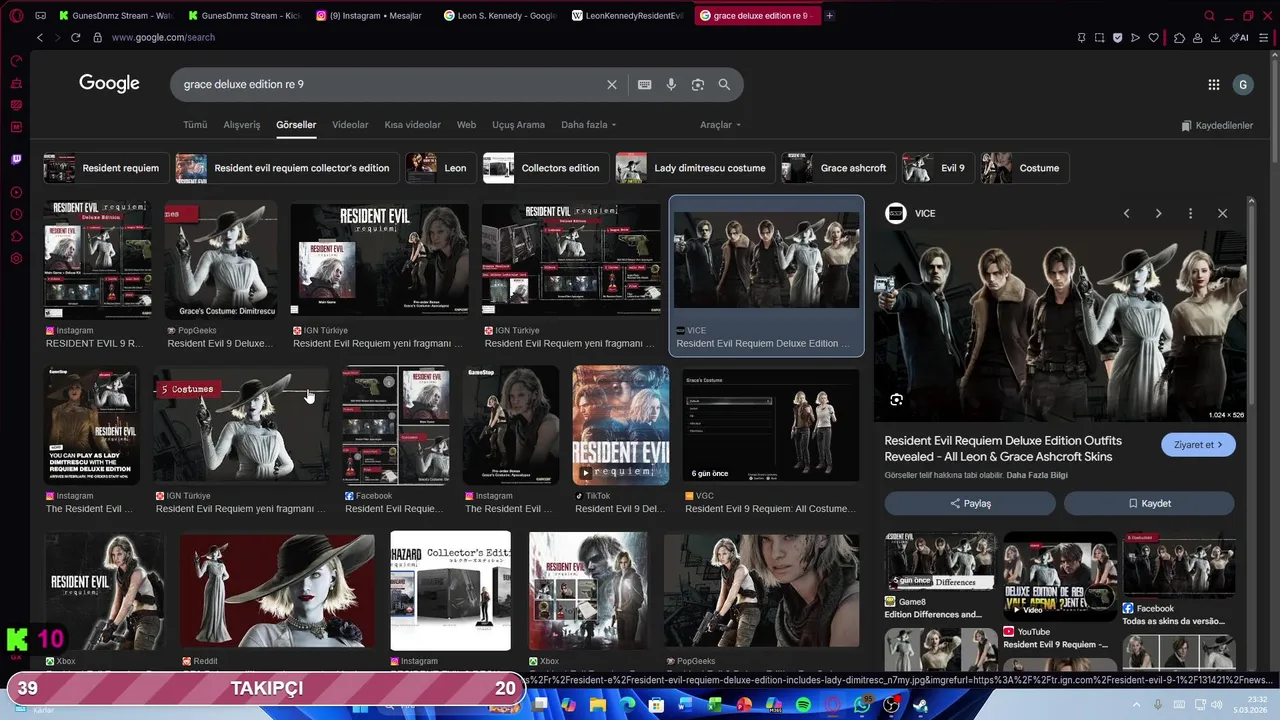
Task: Switch to the Instagram Mesajlar browser tab
Action: (369, 15)
